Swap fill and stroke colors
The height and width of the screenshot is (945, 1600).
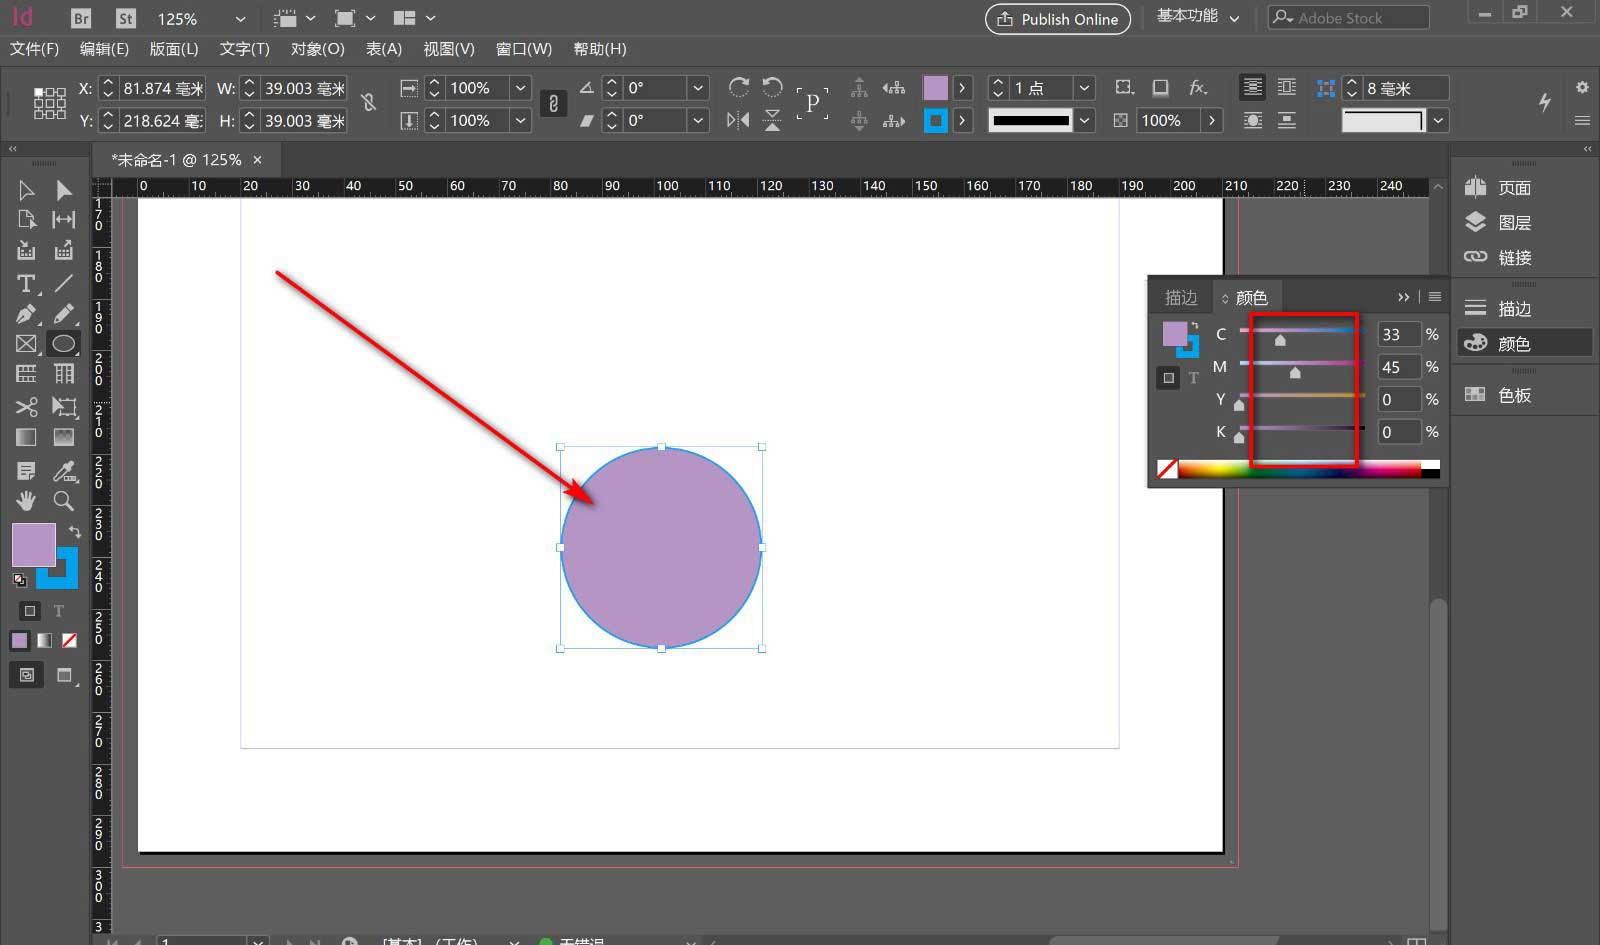tap(75, 531)
